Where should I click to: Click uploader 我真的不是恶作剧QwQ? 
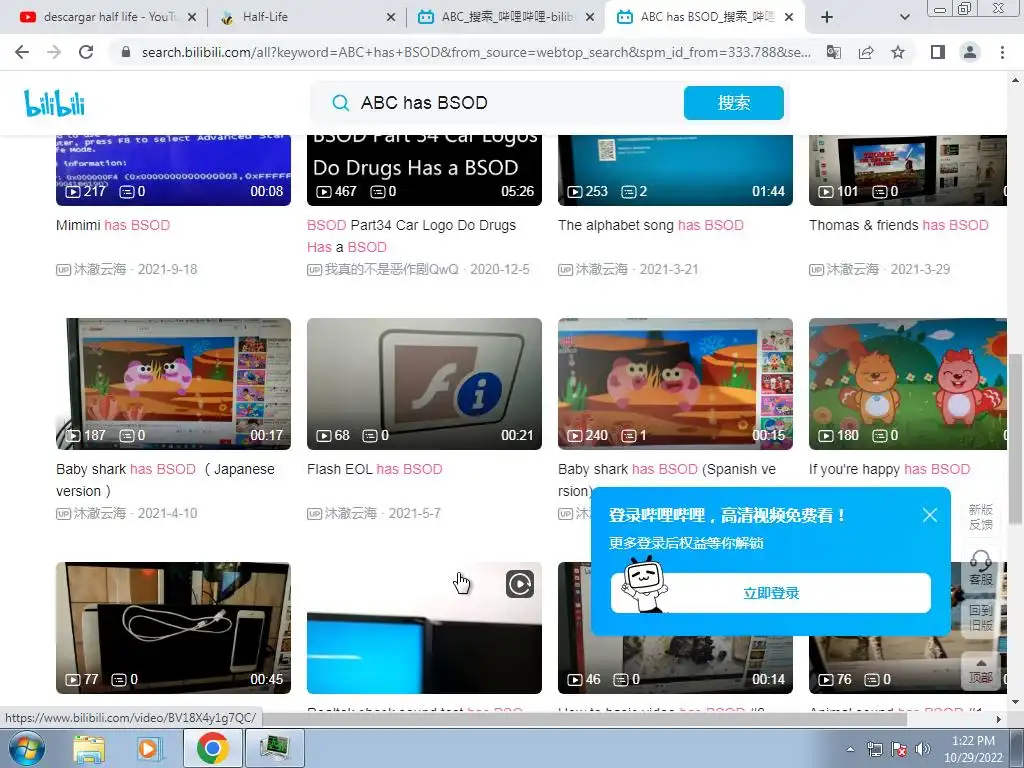pos(391,269)
